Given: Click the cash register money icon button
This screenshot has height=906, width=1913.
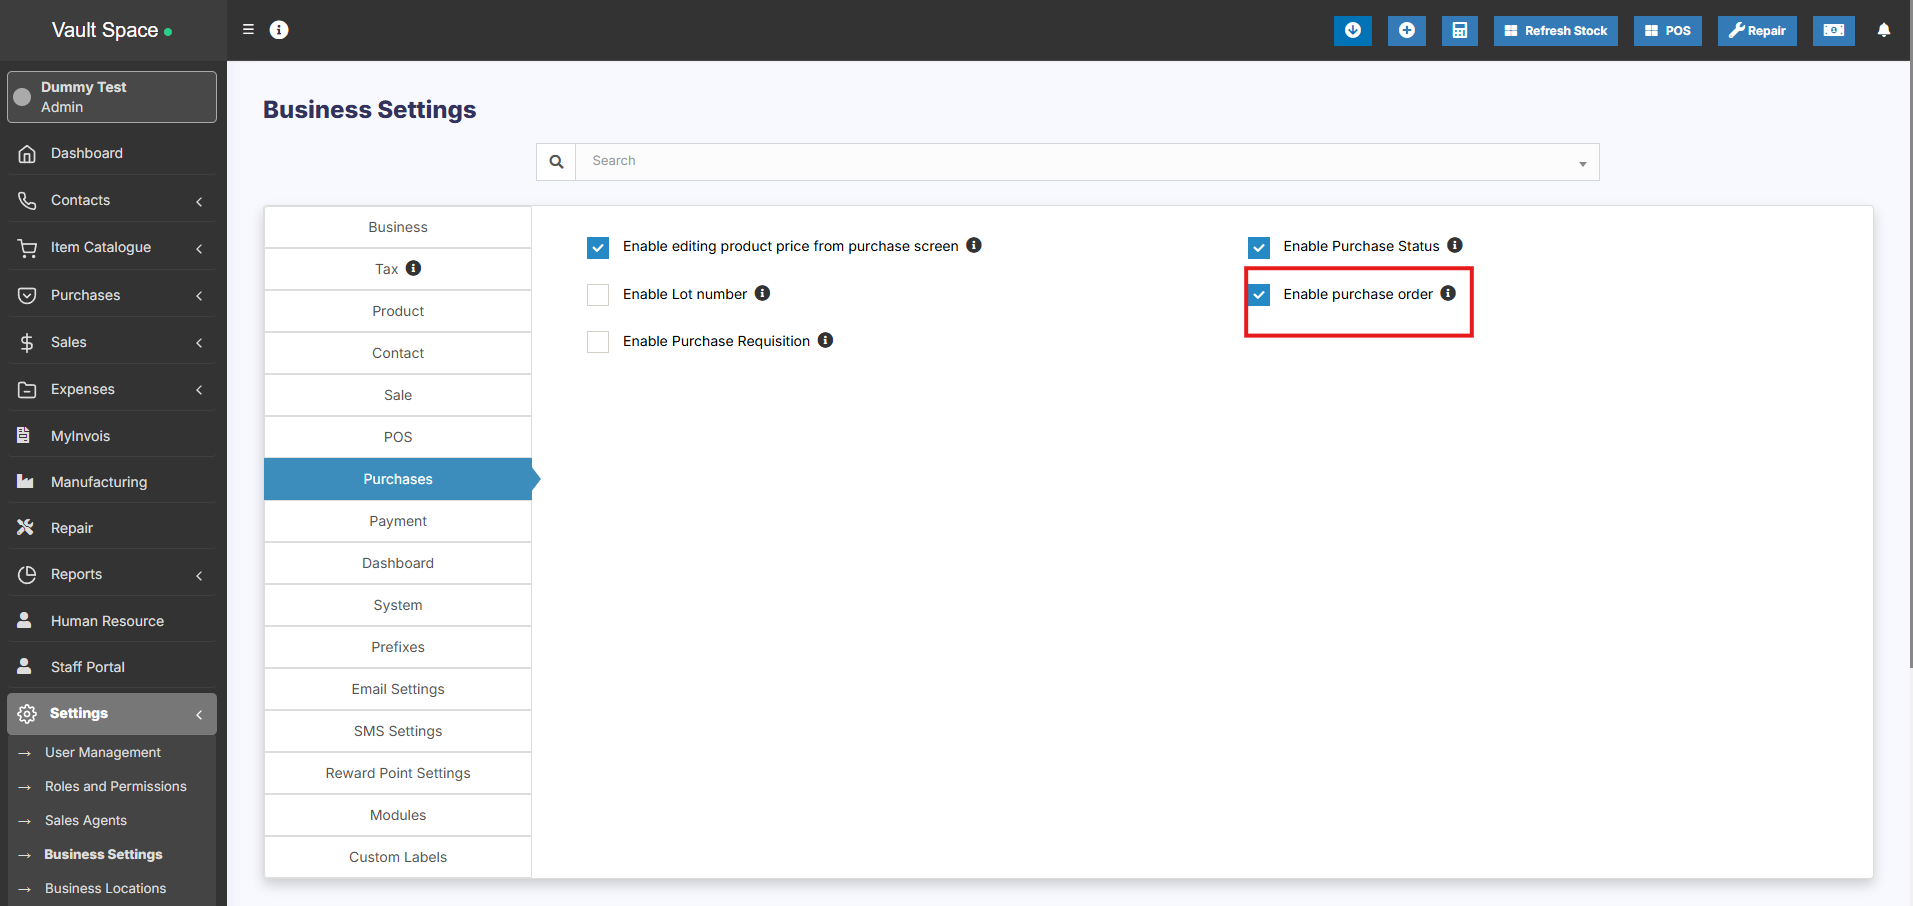Looking at the screenshot, I should click(1833, 30).
